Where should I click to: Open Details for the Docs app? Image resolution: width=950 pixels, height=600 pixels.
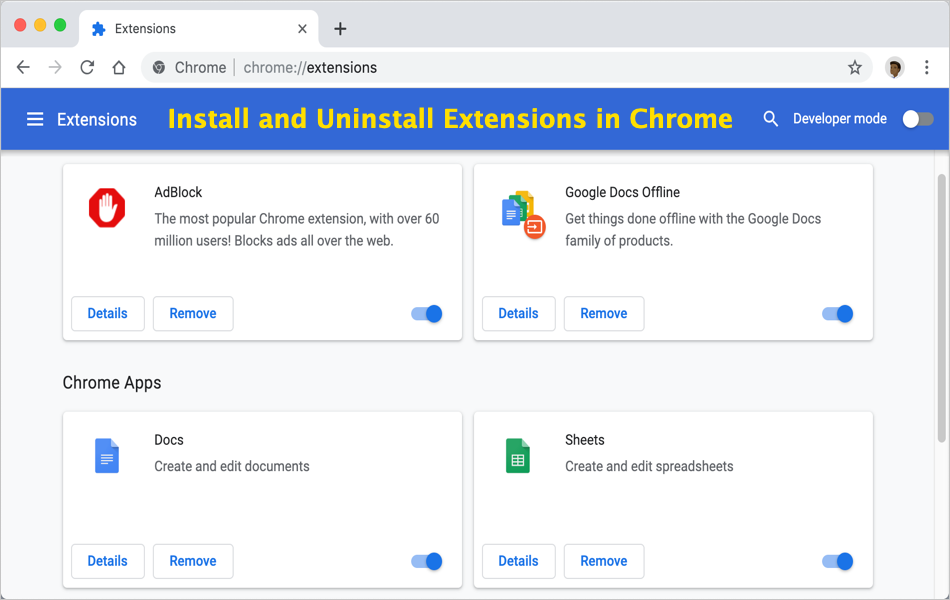(108, 561)
